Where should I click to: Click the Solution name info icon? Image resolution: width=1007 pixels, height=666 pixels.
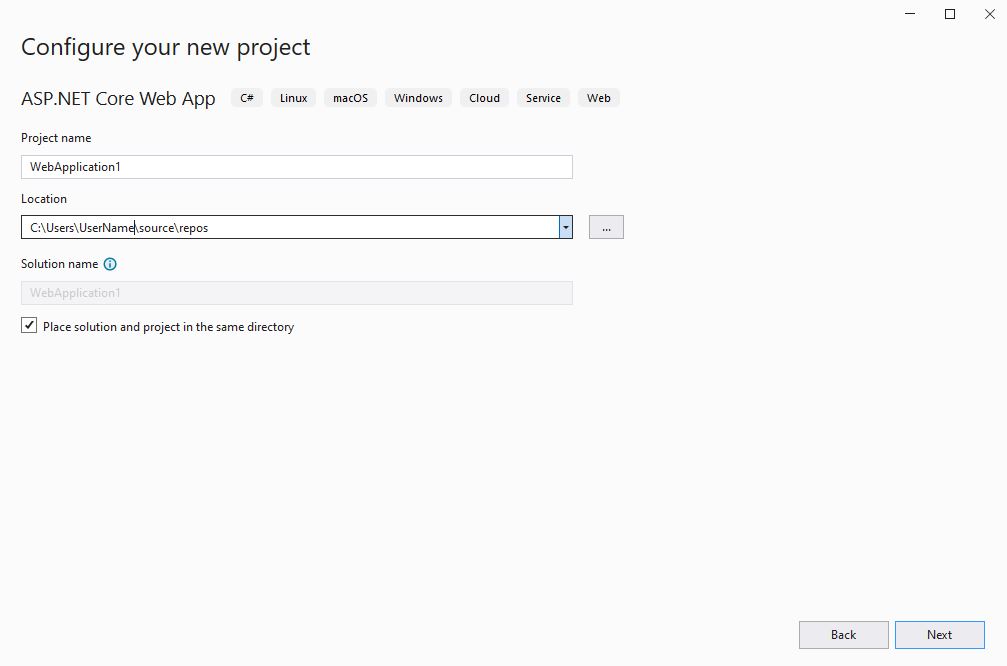click(110, 264)
